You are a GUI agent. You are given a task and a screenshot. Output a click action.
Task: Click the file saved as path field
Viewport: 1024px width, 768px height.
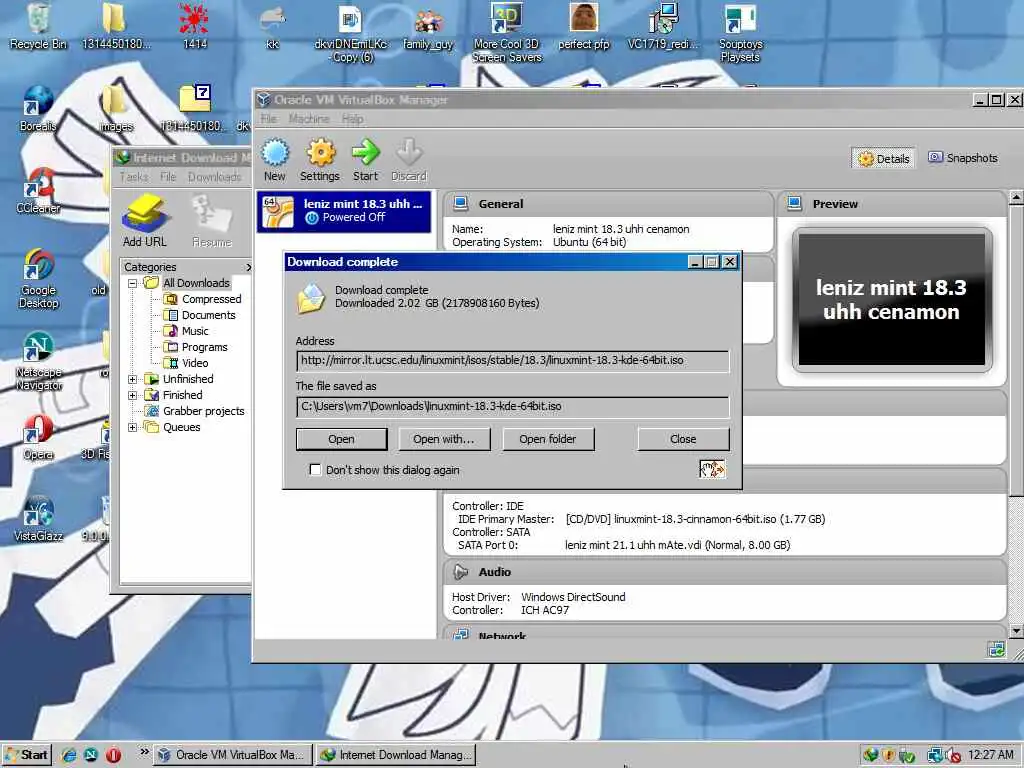513,406
